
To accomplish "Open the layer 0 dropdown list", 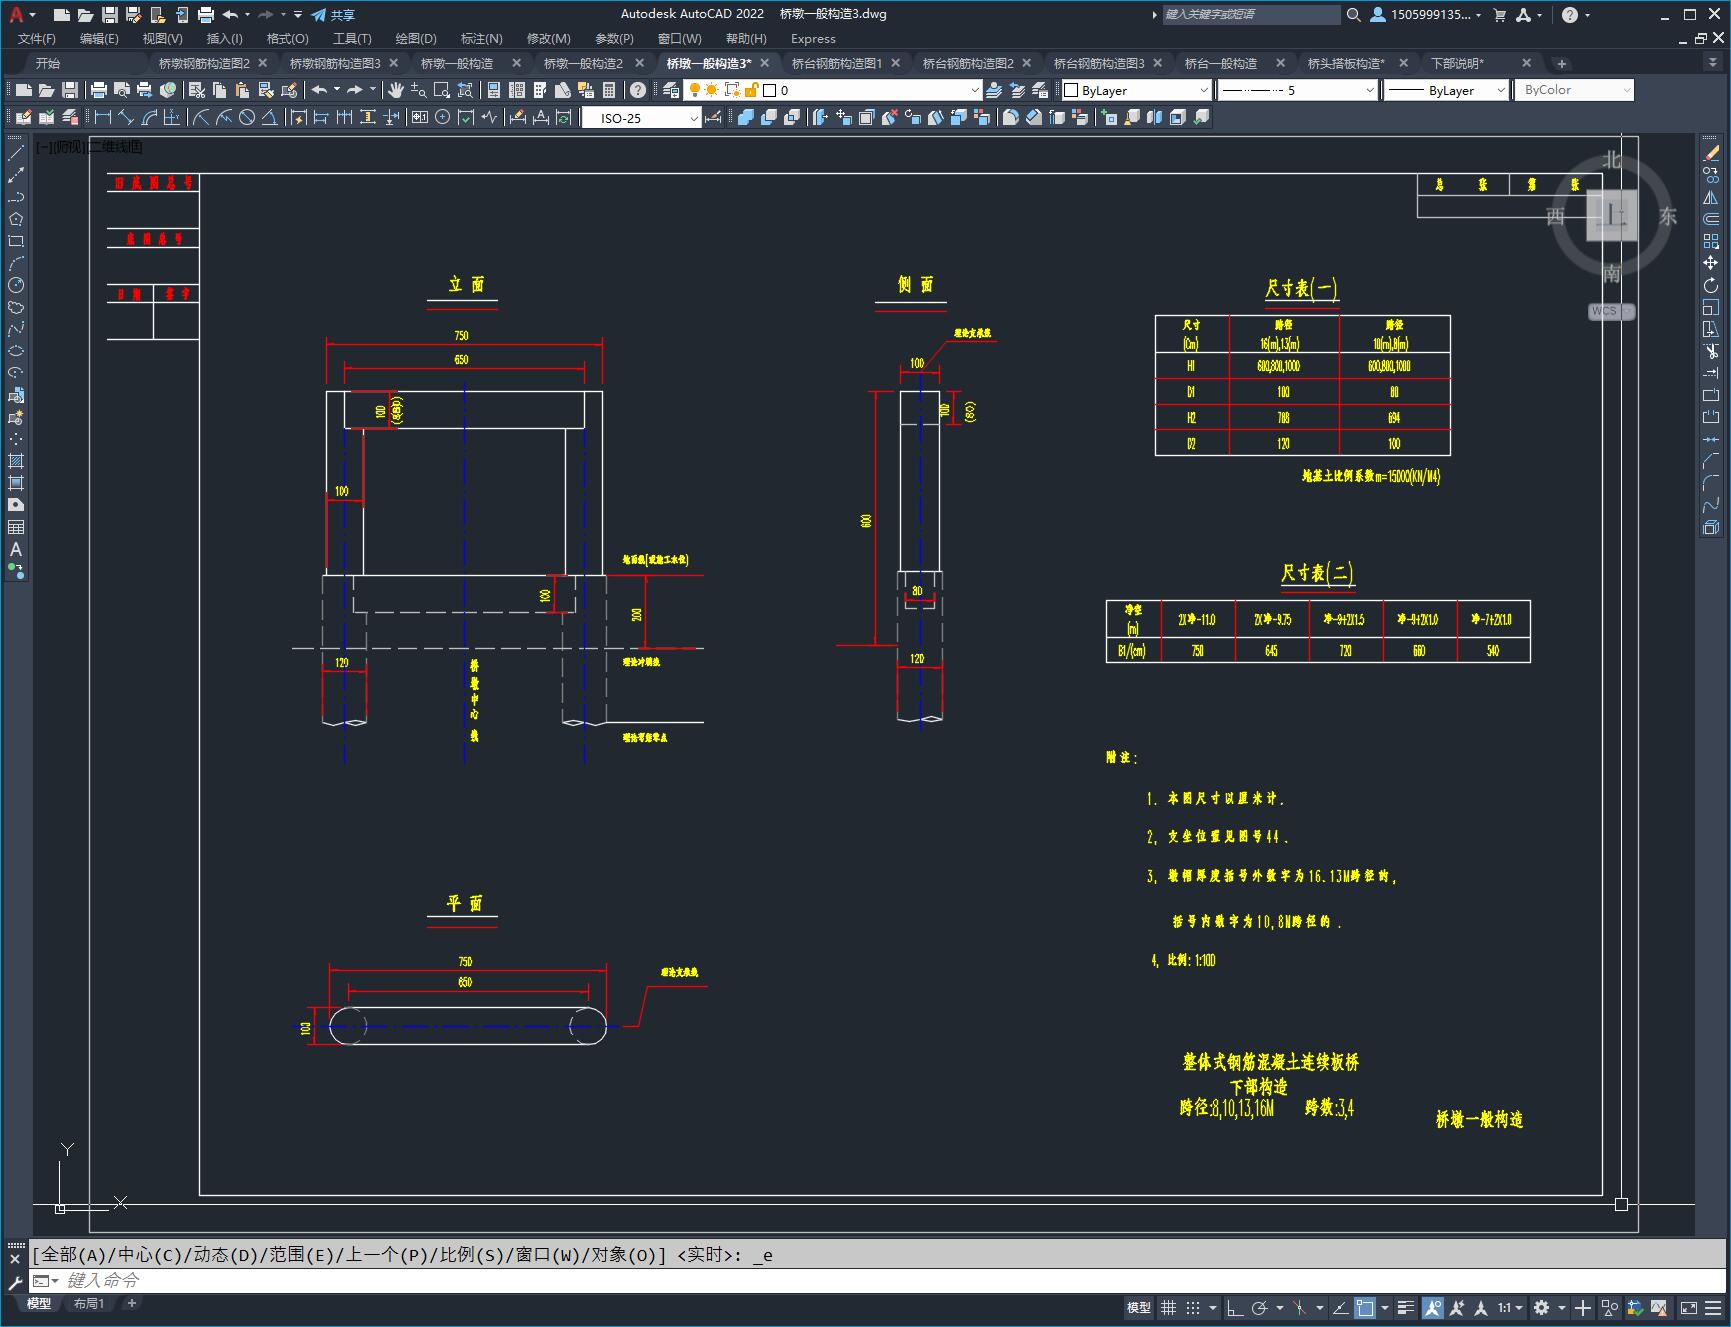I will click(x=872, y=90).
